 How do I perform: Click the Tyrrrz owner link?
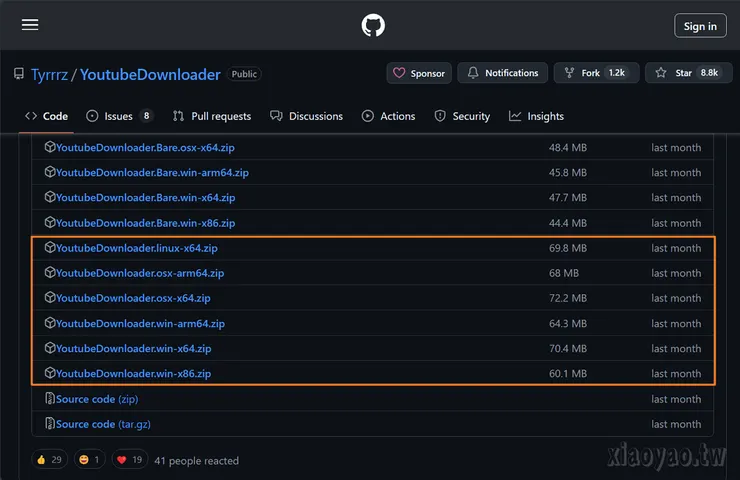pyautogui.click(x=48, y=75)
